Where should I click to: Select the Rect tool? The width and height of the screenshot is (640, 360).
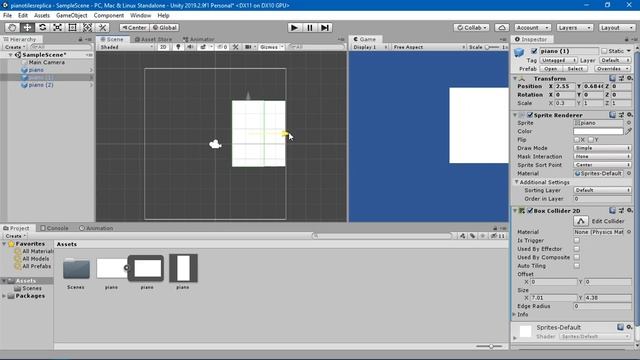[x=72, y=27]
